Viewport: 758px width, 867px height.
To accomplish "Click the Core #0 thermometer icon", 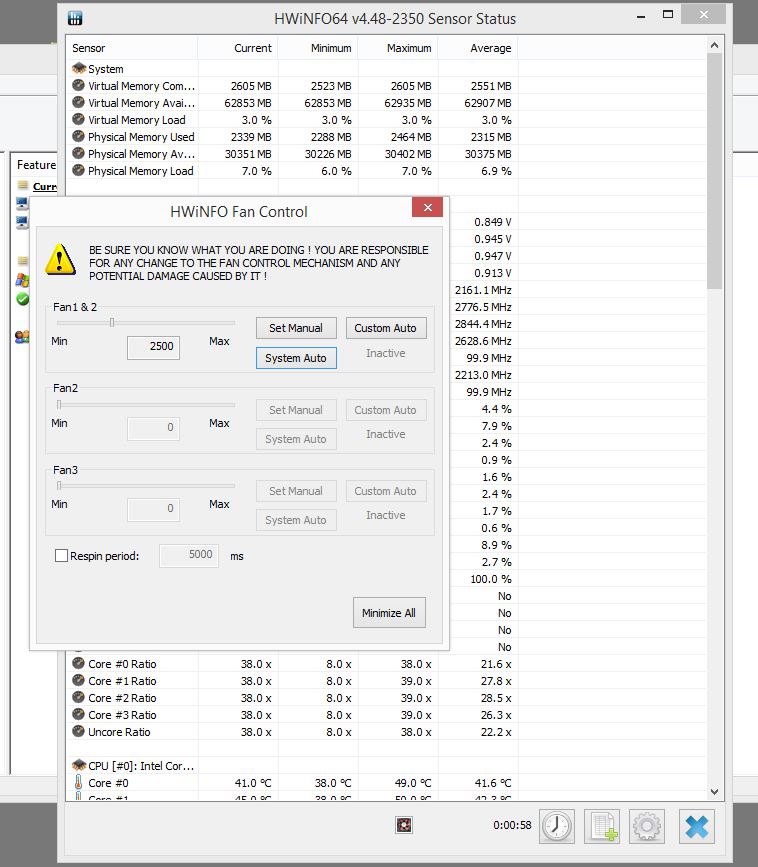I will coord(79,782).
